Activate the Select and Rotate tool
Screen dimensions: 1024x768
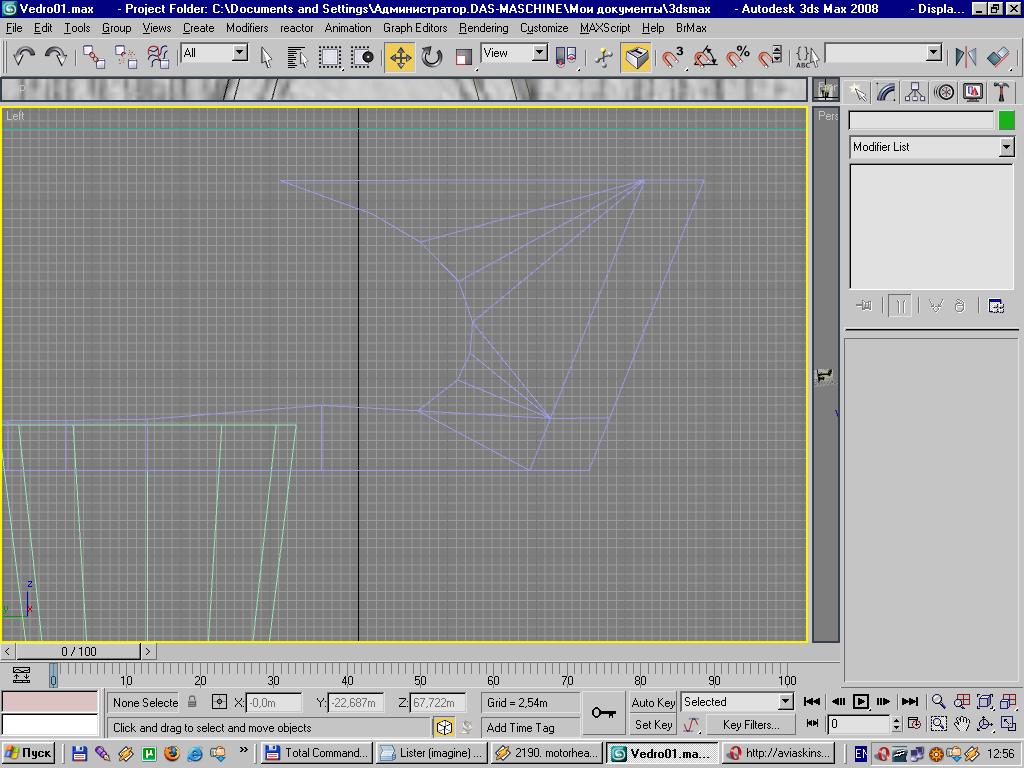[x=432, y=57]
